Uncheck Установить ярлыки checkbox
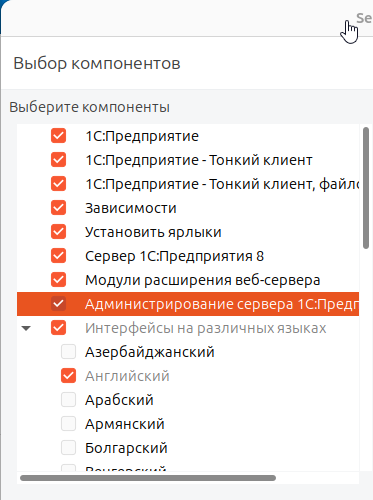 click(58, 232)
